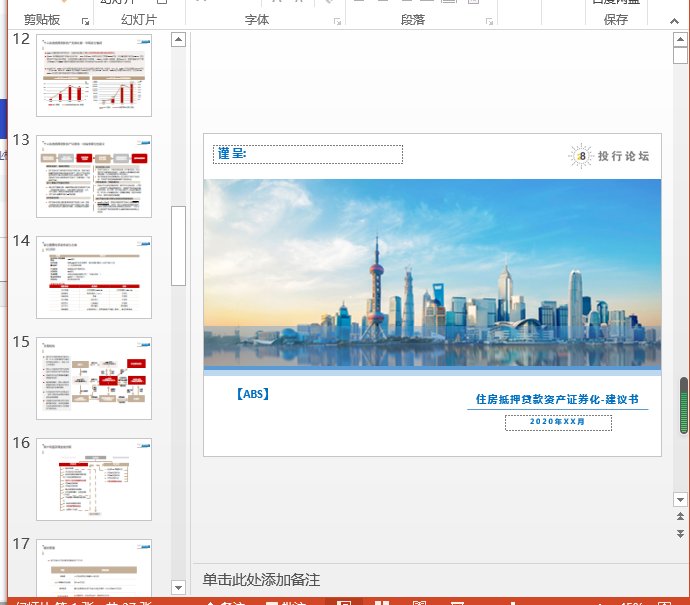The width and height of the screenshot is (690, 605).
Task: Choose slide 14 in the thumbnail pane
Action: (94, 277)
